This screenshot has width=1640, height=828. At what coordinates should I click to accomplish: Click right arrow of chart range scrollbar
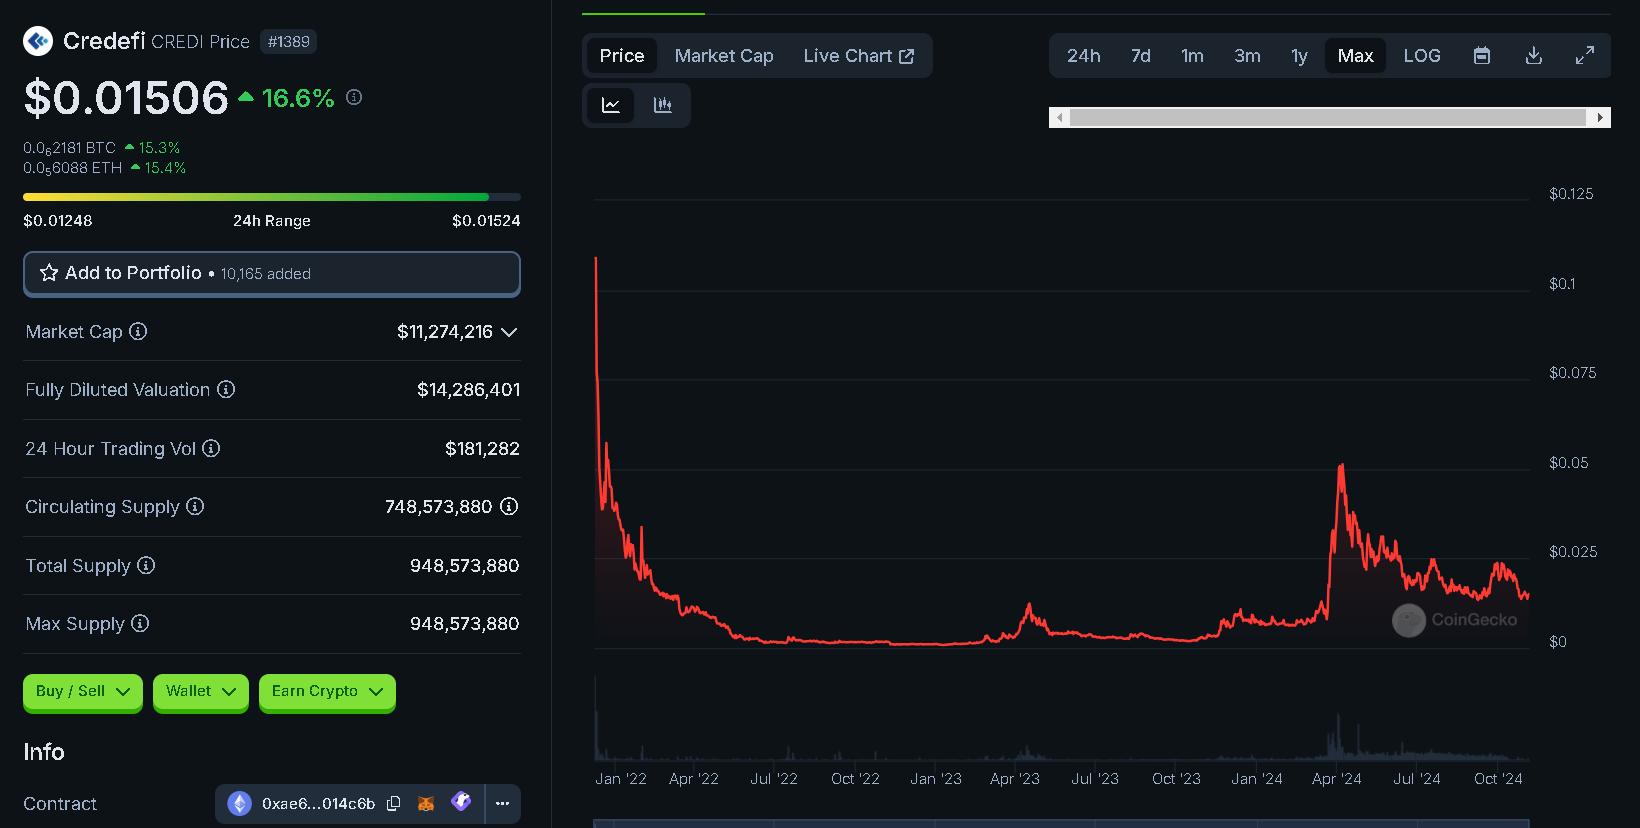point(1600,118)
